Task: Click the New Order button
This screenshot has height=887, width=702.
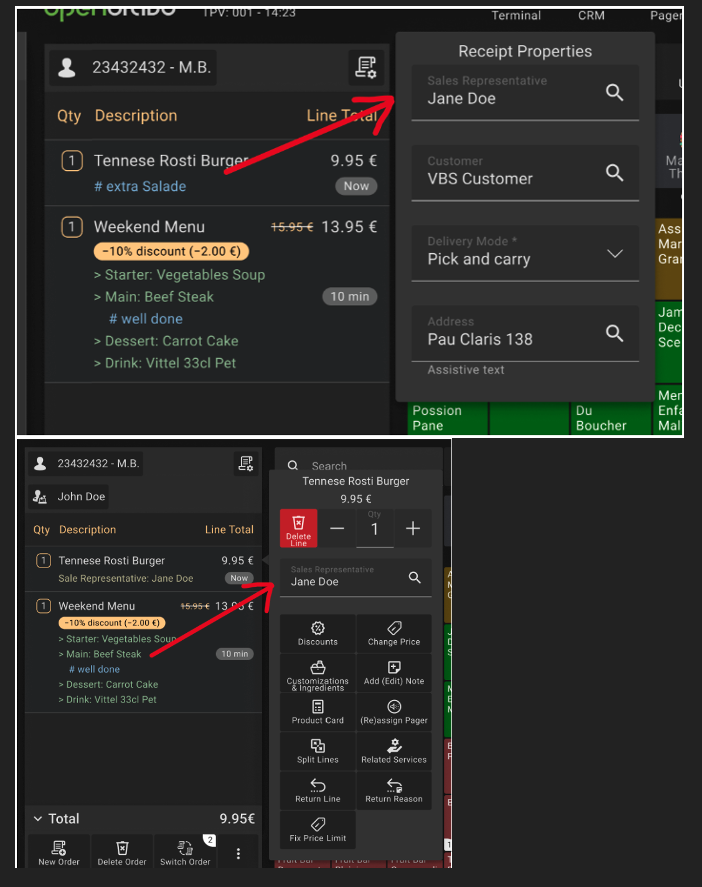Action: click(x=59, y=853)
